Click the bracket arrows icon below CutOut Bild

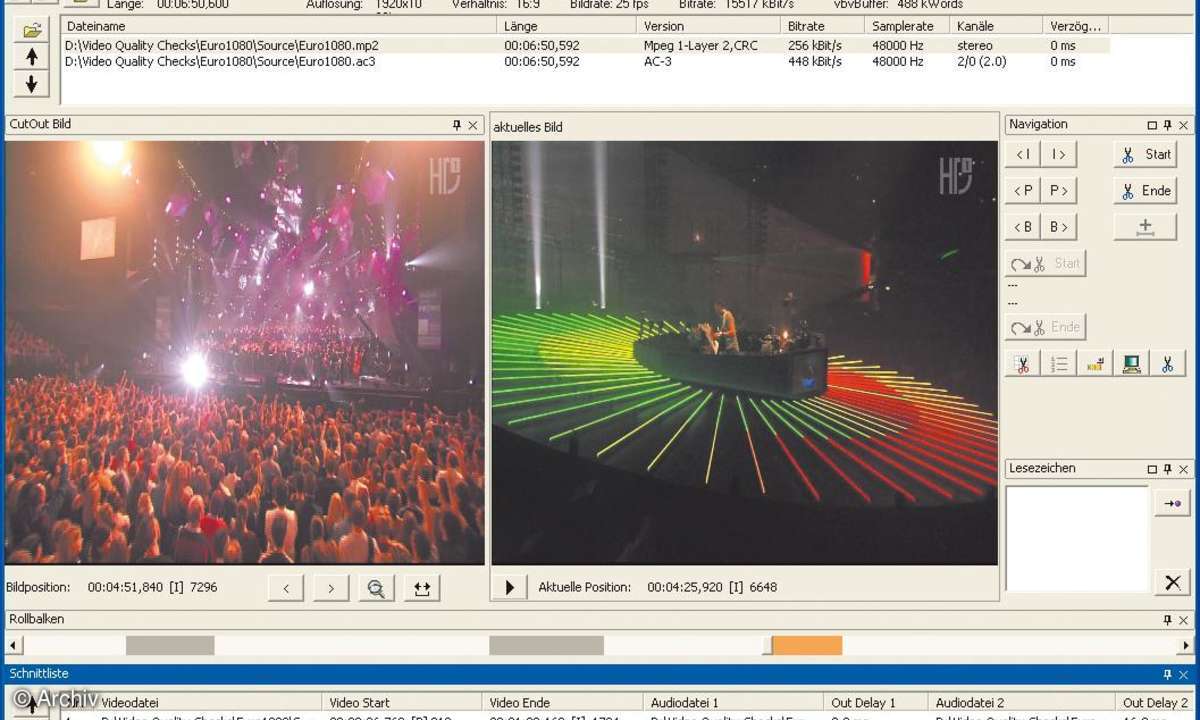point(422,588)
